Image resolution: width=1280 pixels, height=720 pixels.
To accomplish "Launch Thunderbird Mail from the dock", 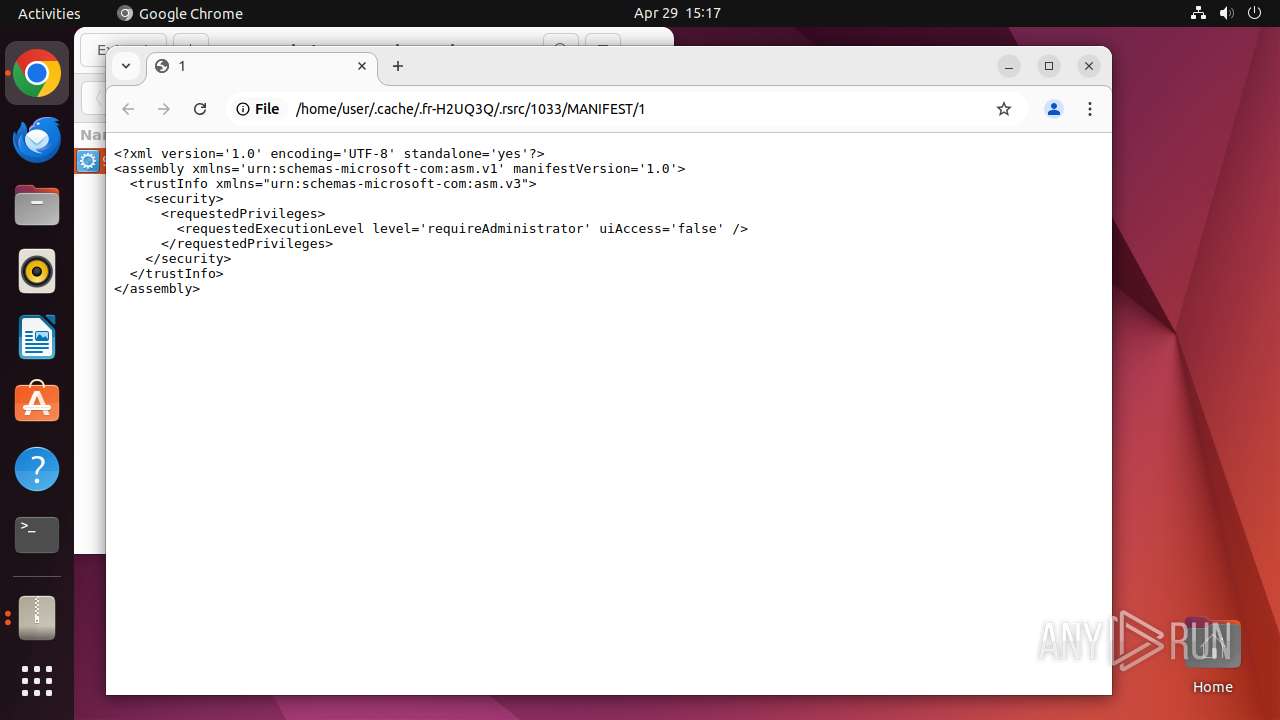I will [x=37, y=140].
